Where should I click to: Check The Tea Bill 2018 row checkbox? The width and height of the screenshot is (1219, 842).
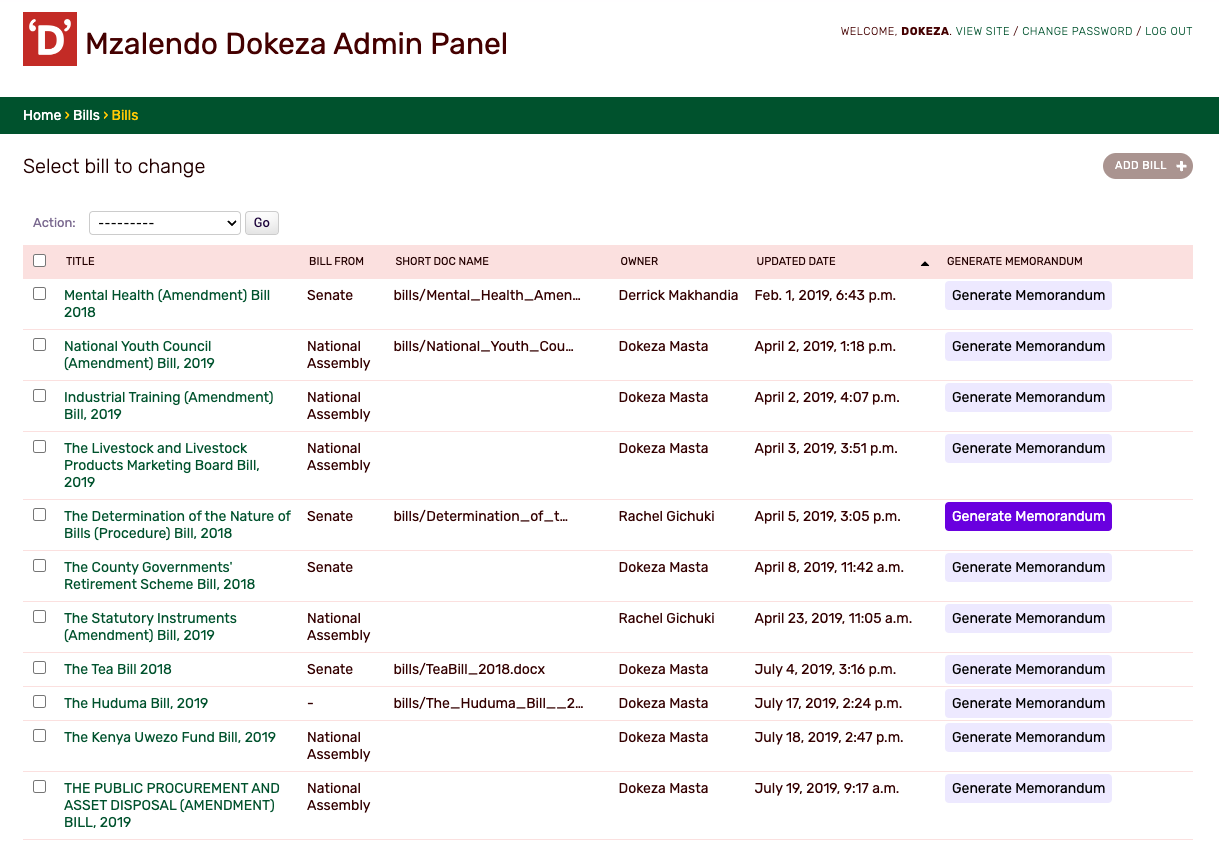coord(39,667)
